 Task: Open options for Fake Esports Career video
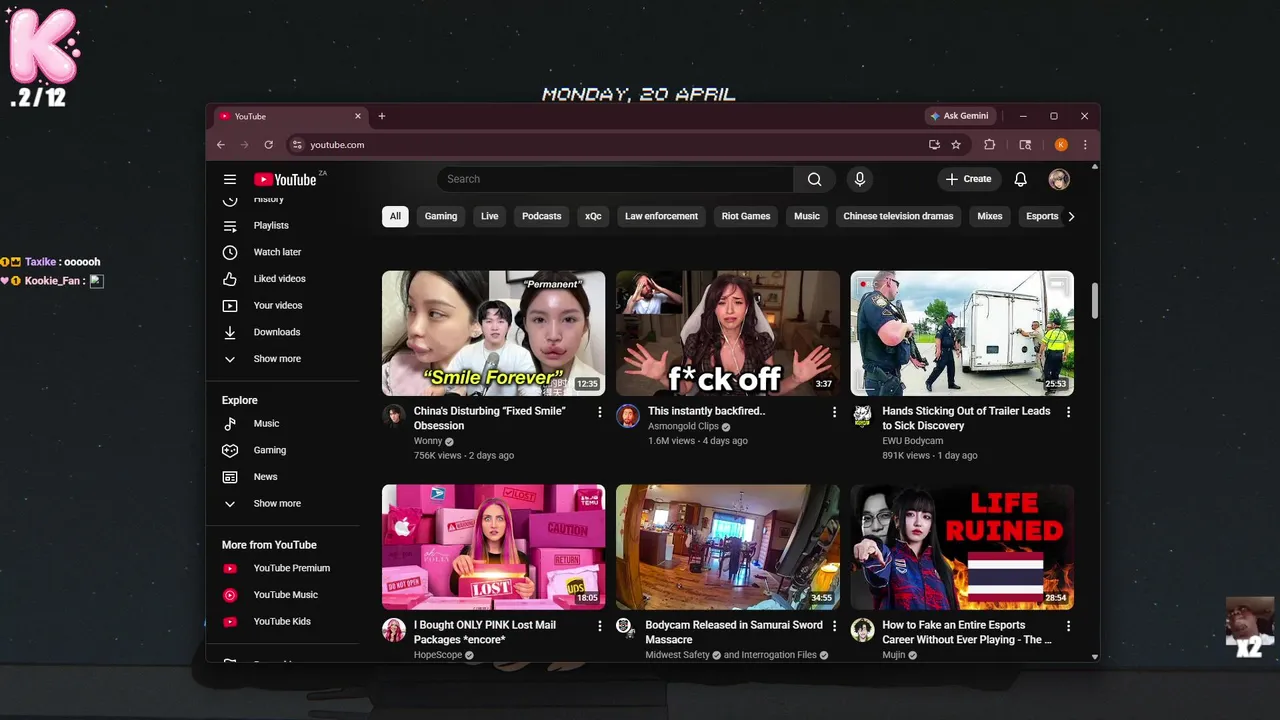coord(1068,626)
